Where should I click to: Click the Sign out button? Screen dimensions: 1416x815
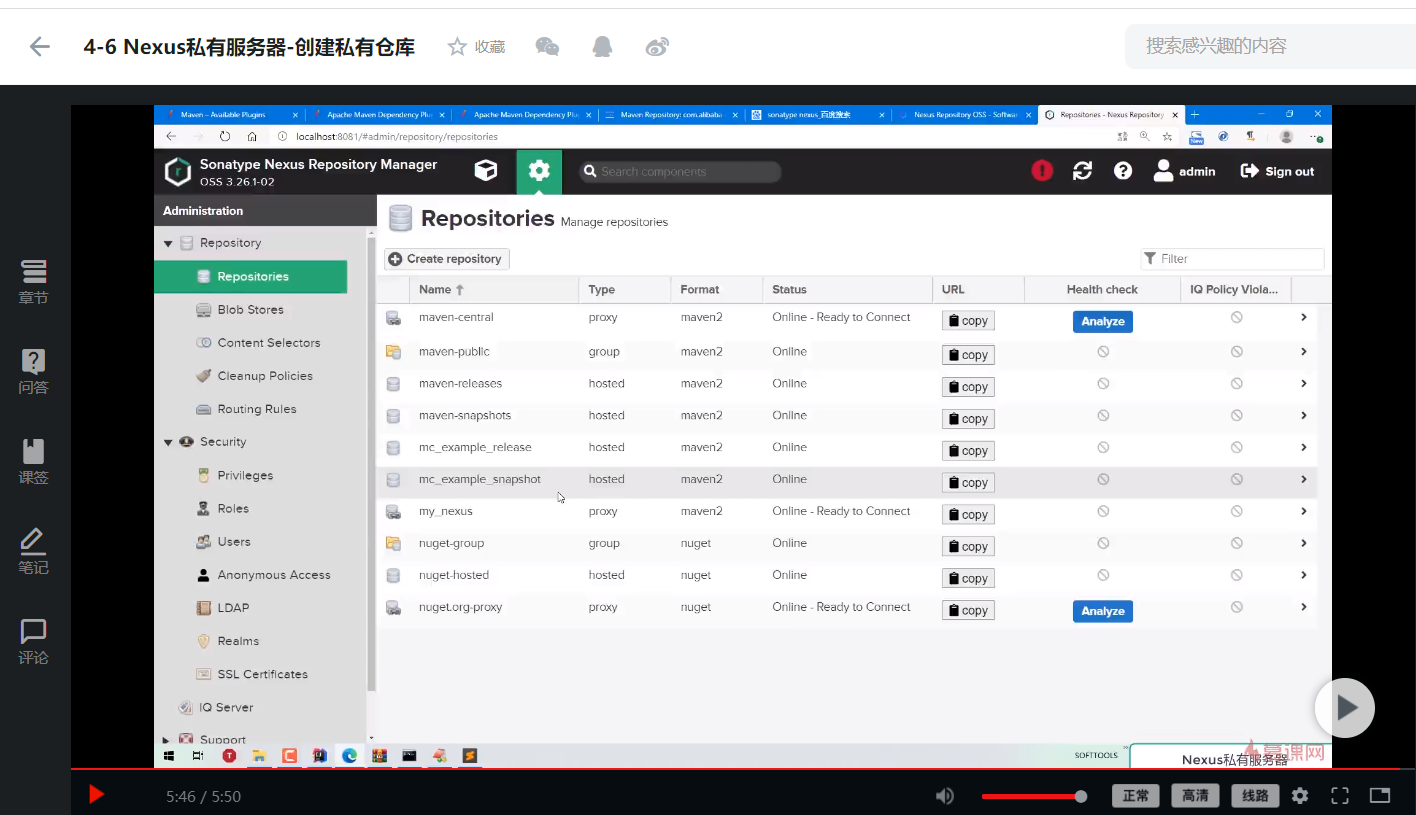(1278, 171)
